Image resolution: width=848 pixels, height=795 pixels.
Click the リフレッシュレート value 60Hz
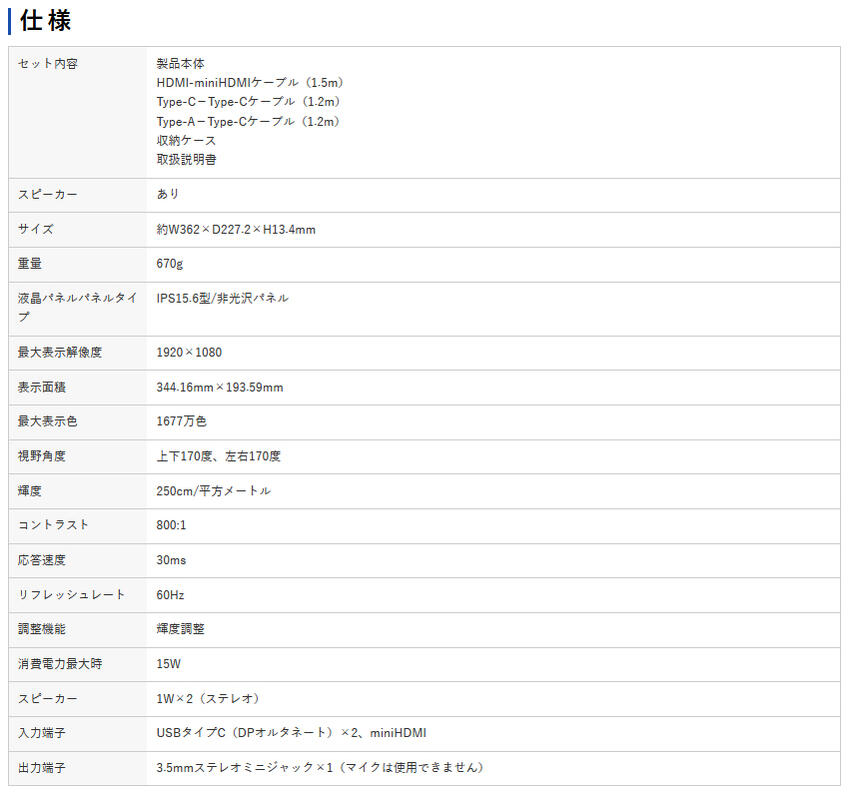[170, 595]
